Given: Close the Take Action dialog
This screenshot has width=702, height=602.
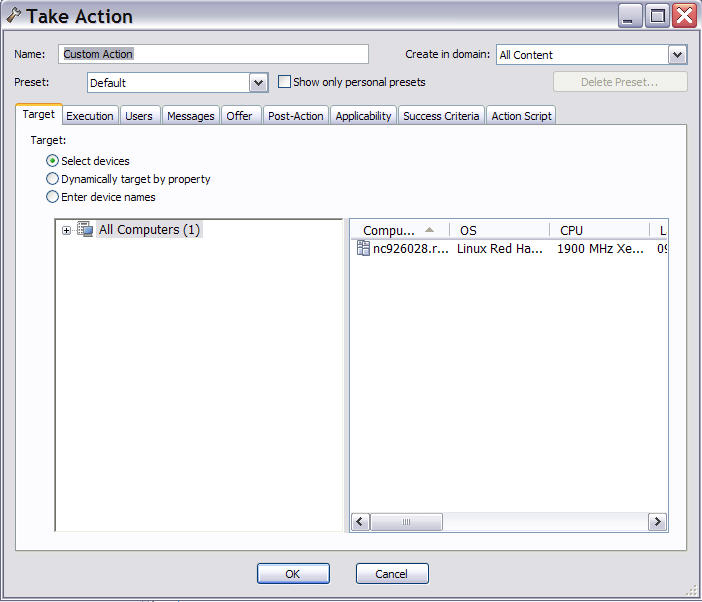Looking at the screenshot, I should click(x=685, y=16).
